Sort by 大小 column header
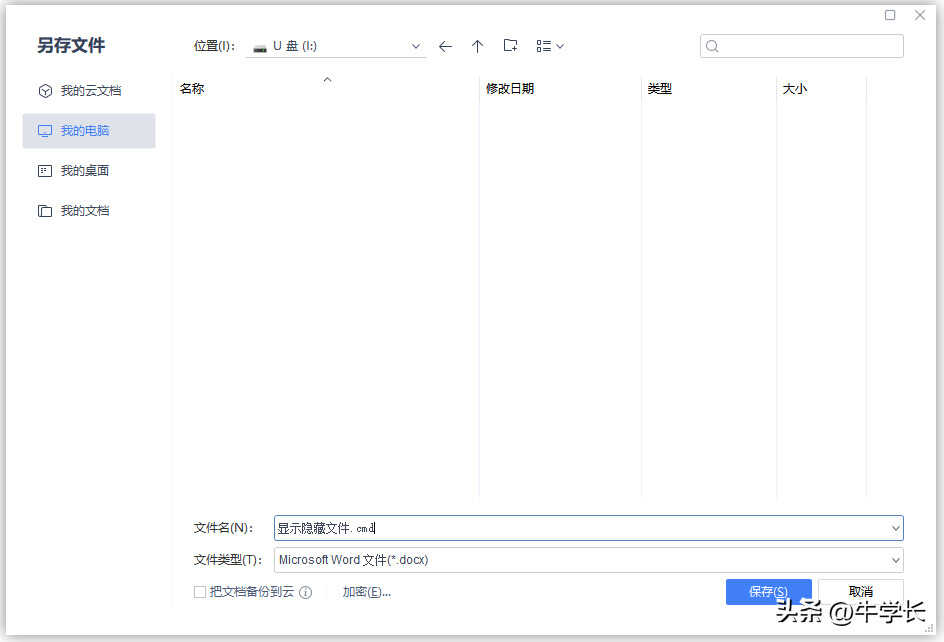Image resolution: width=944 pixels, height=642 pixels. coord(795,89)
